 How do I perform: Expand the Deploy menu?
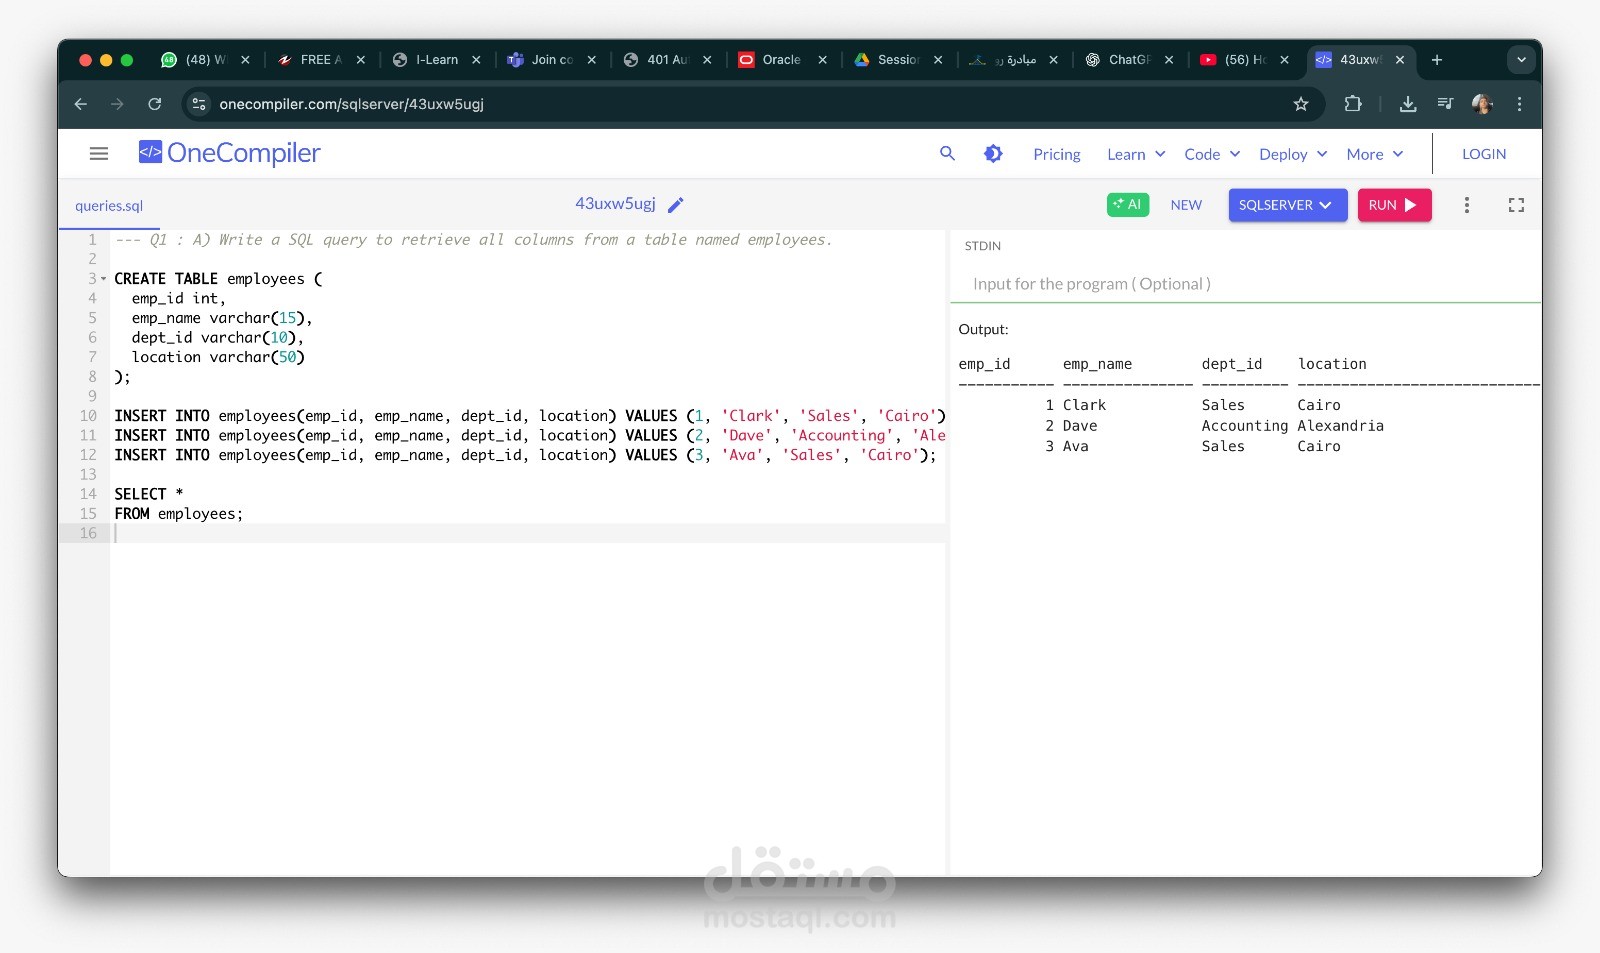coord(1291,154)
